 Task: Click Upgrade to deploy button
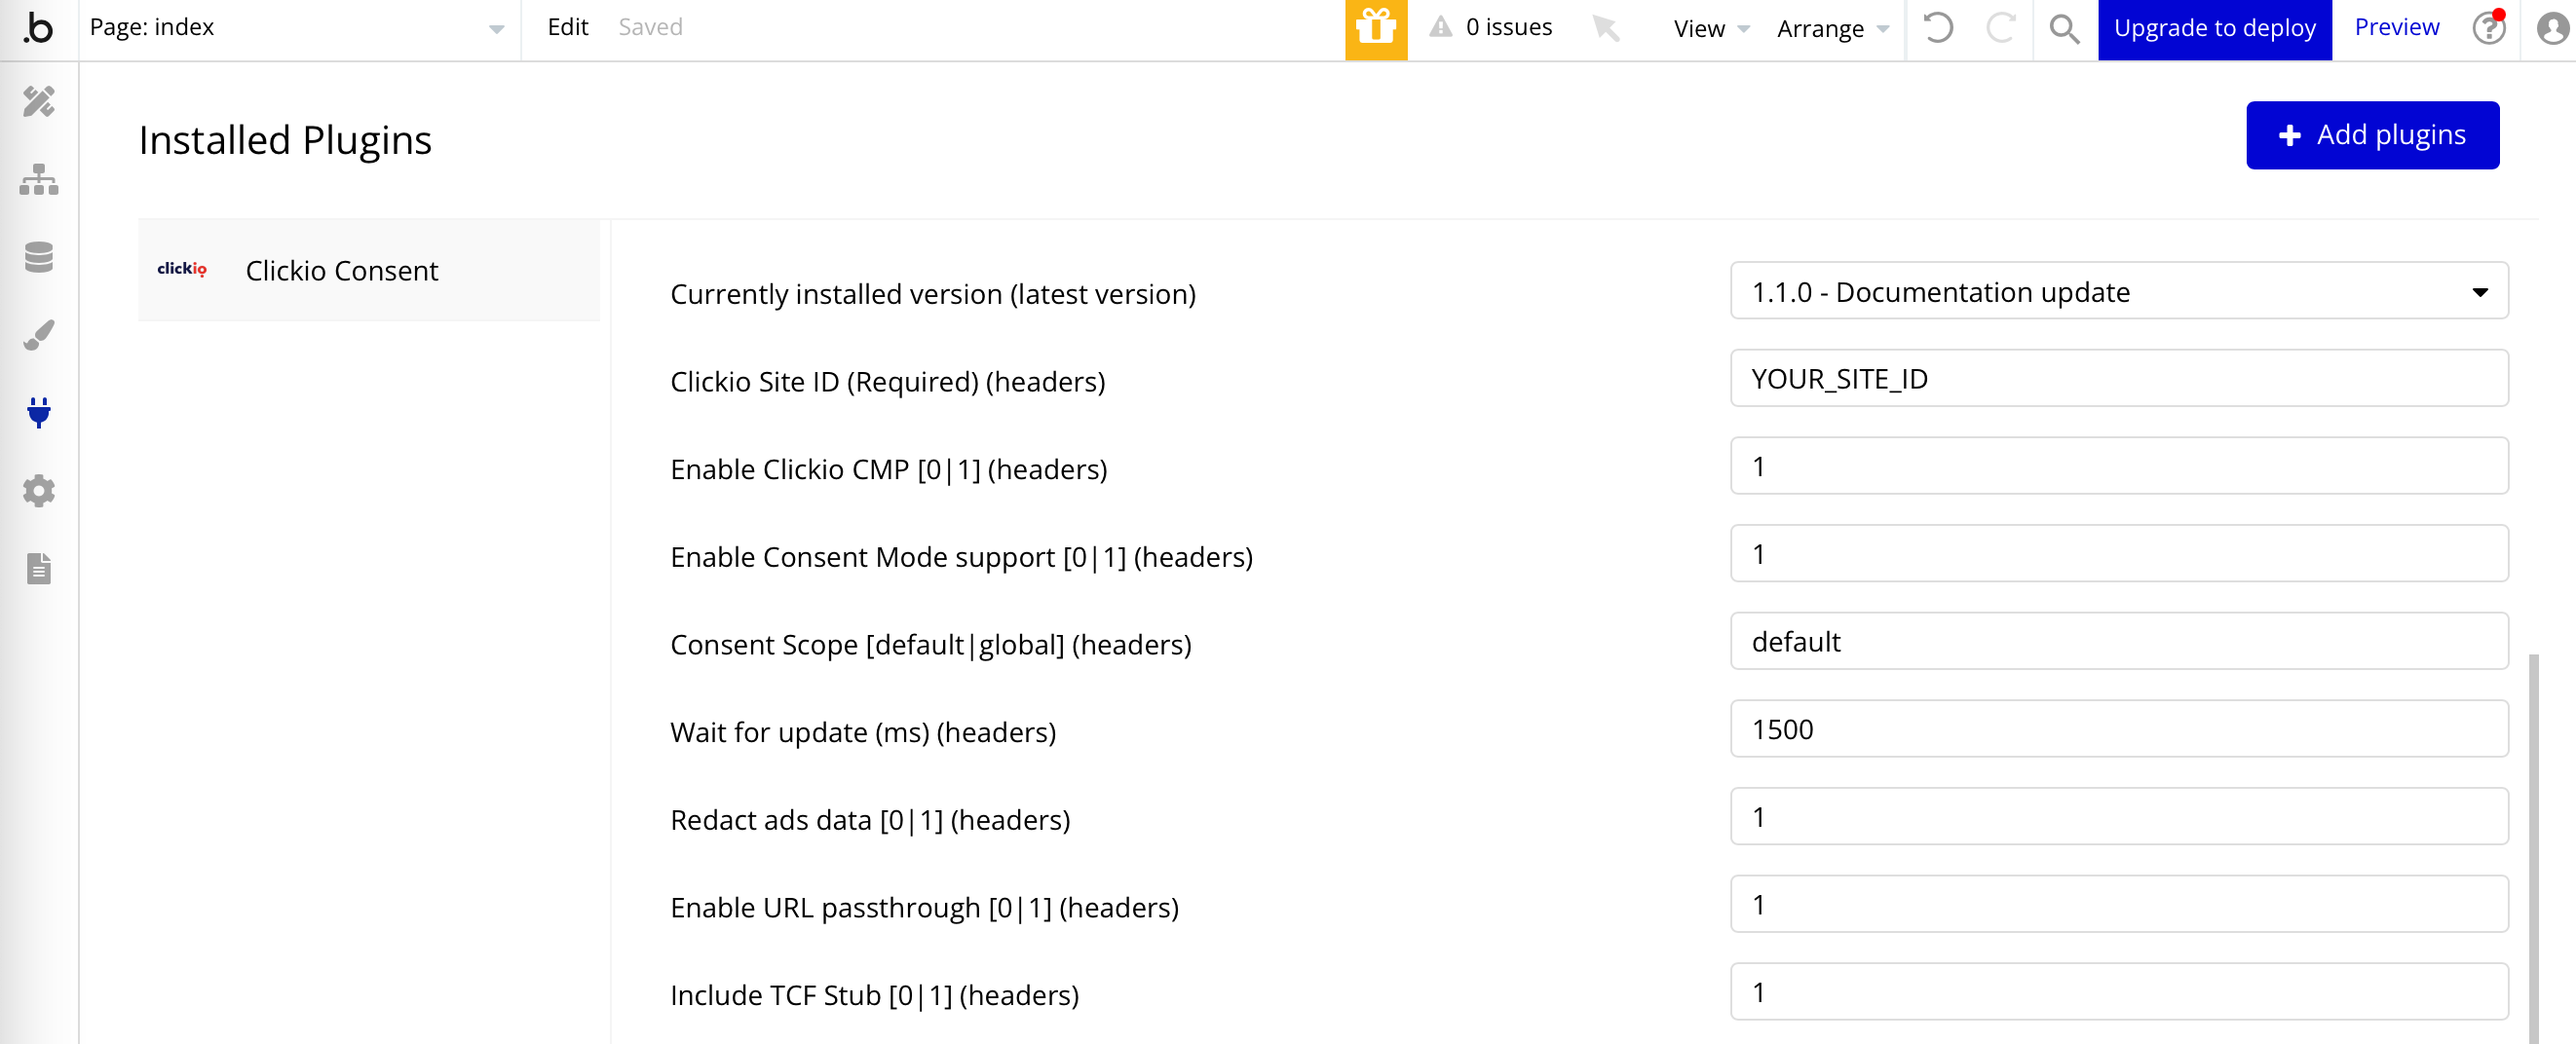click(2213, 28)
